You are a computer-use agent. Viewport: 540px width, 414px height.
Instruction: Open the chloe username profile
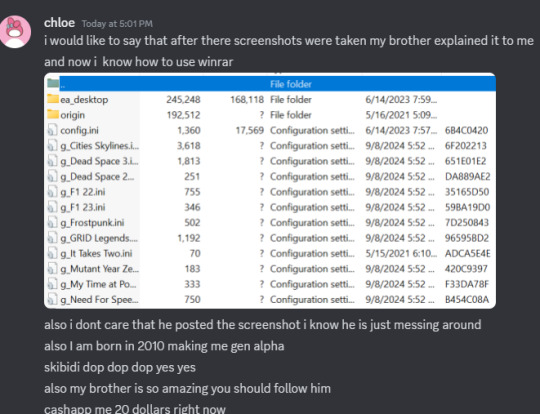click(59, 23)
